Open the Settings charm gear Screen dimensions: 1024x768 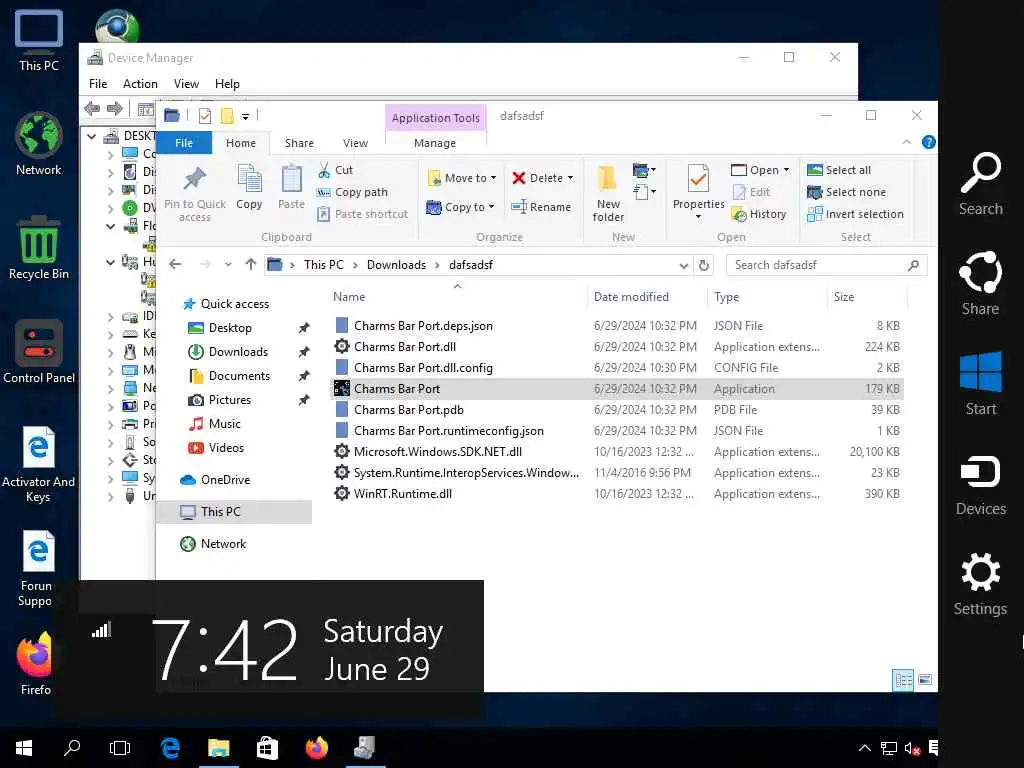pyautogui.click(x=980, y=572)
